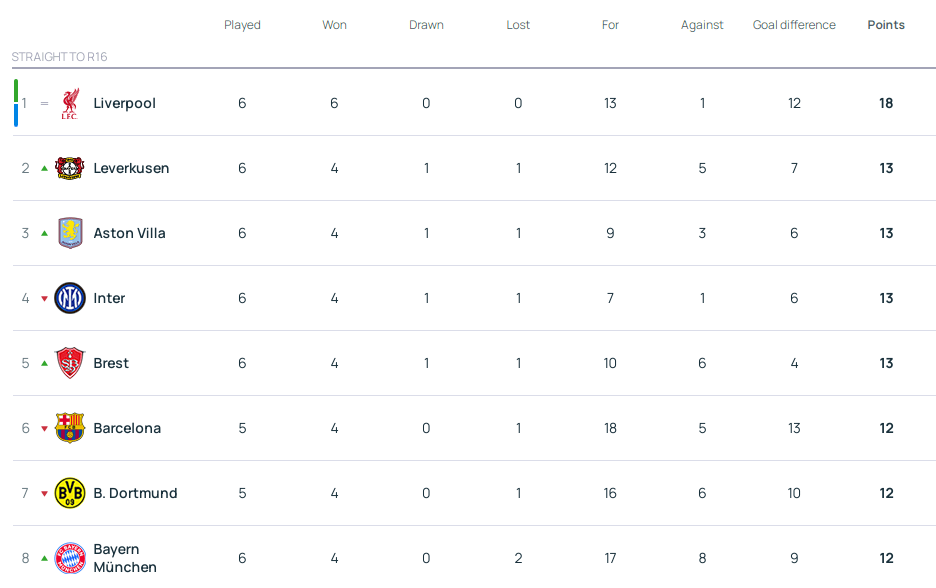The height and width of the screenshot is (588, 936).
Task: Open the Liverpool team link
Action: tap(124, 103)
